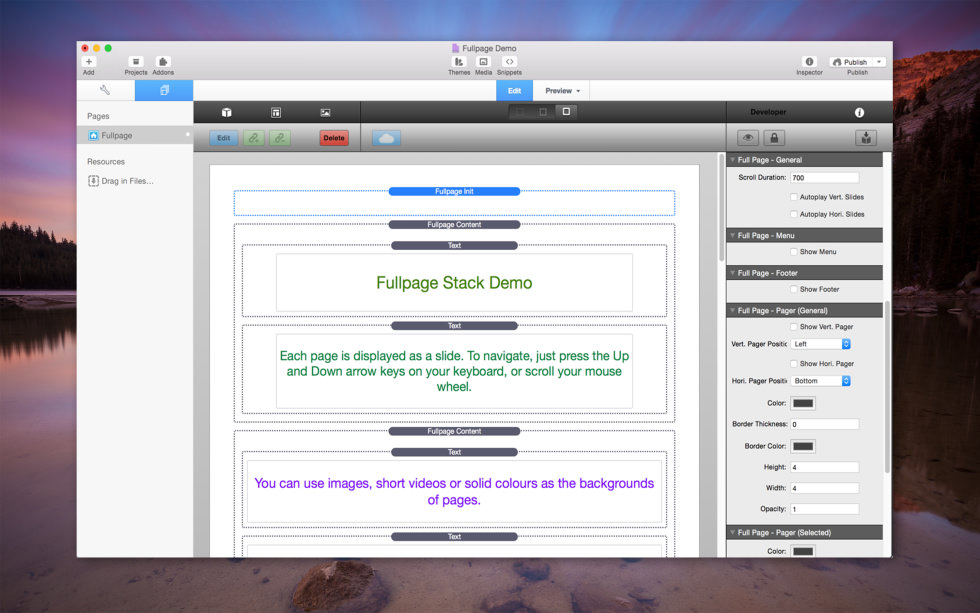
Task: Click the cloud icon button
Action: (386, 138)
